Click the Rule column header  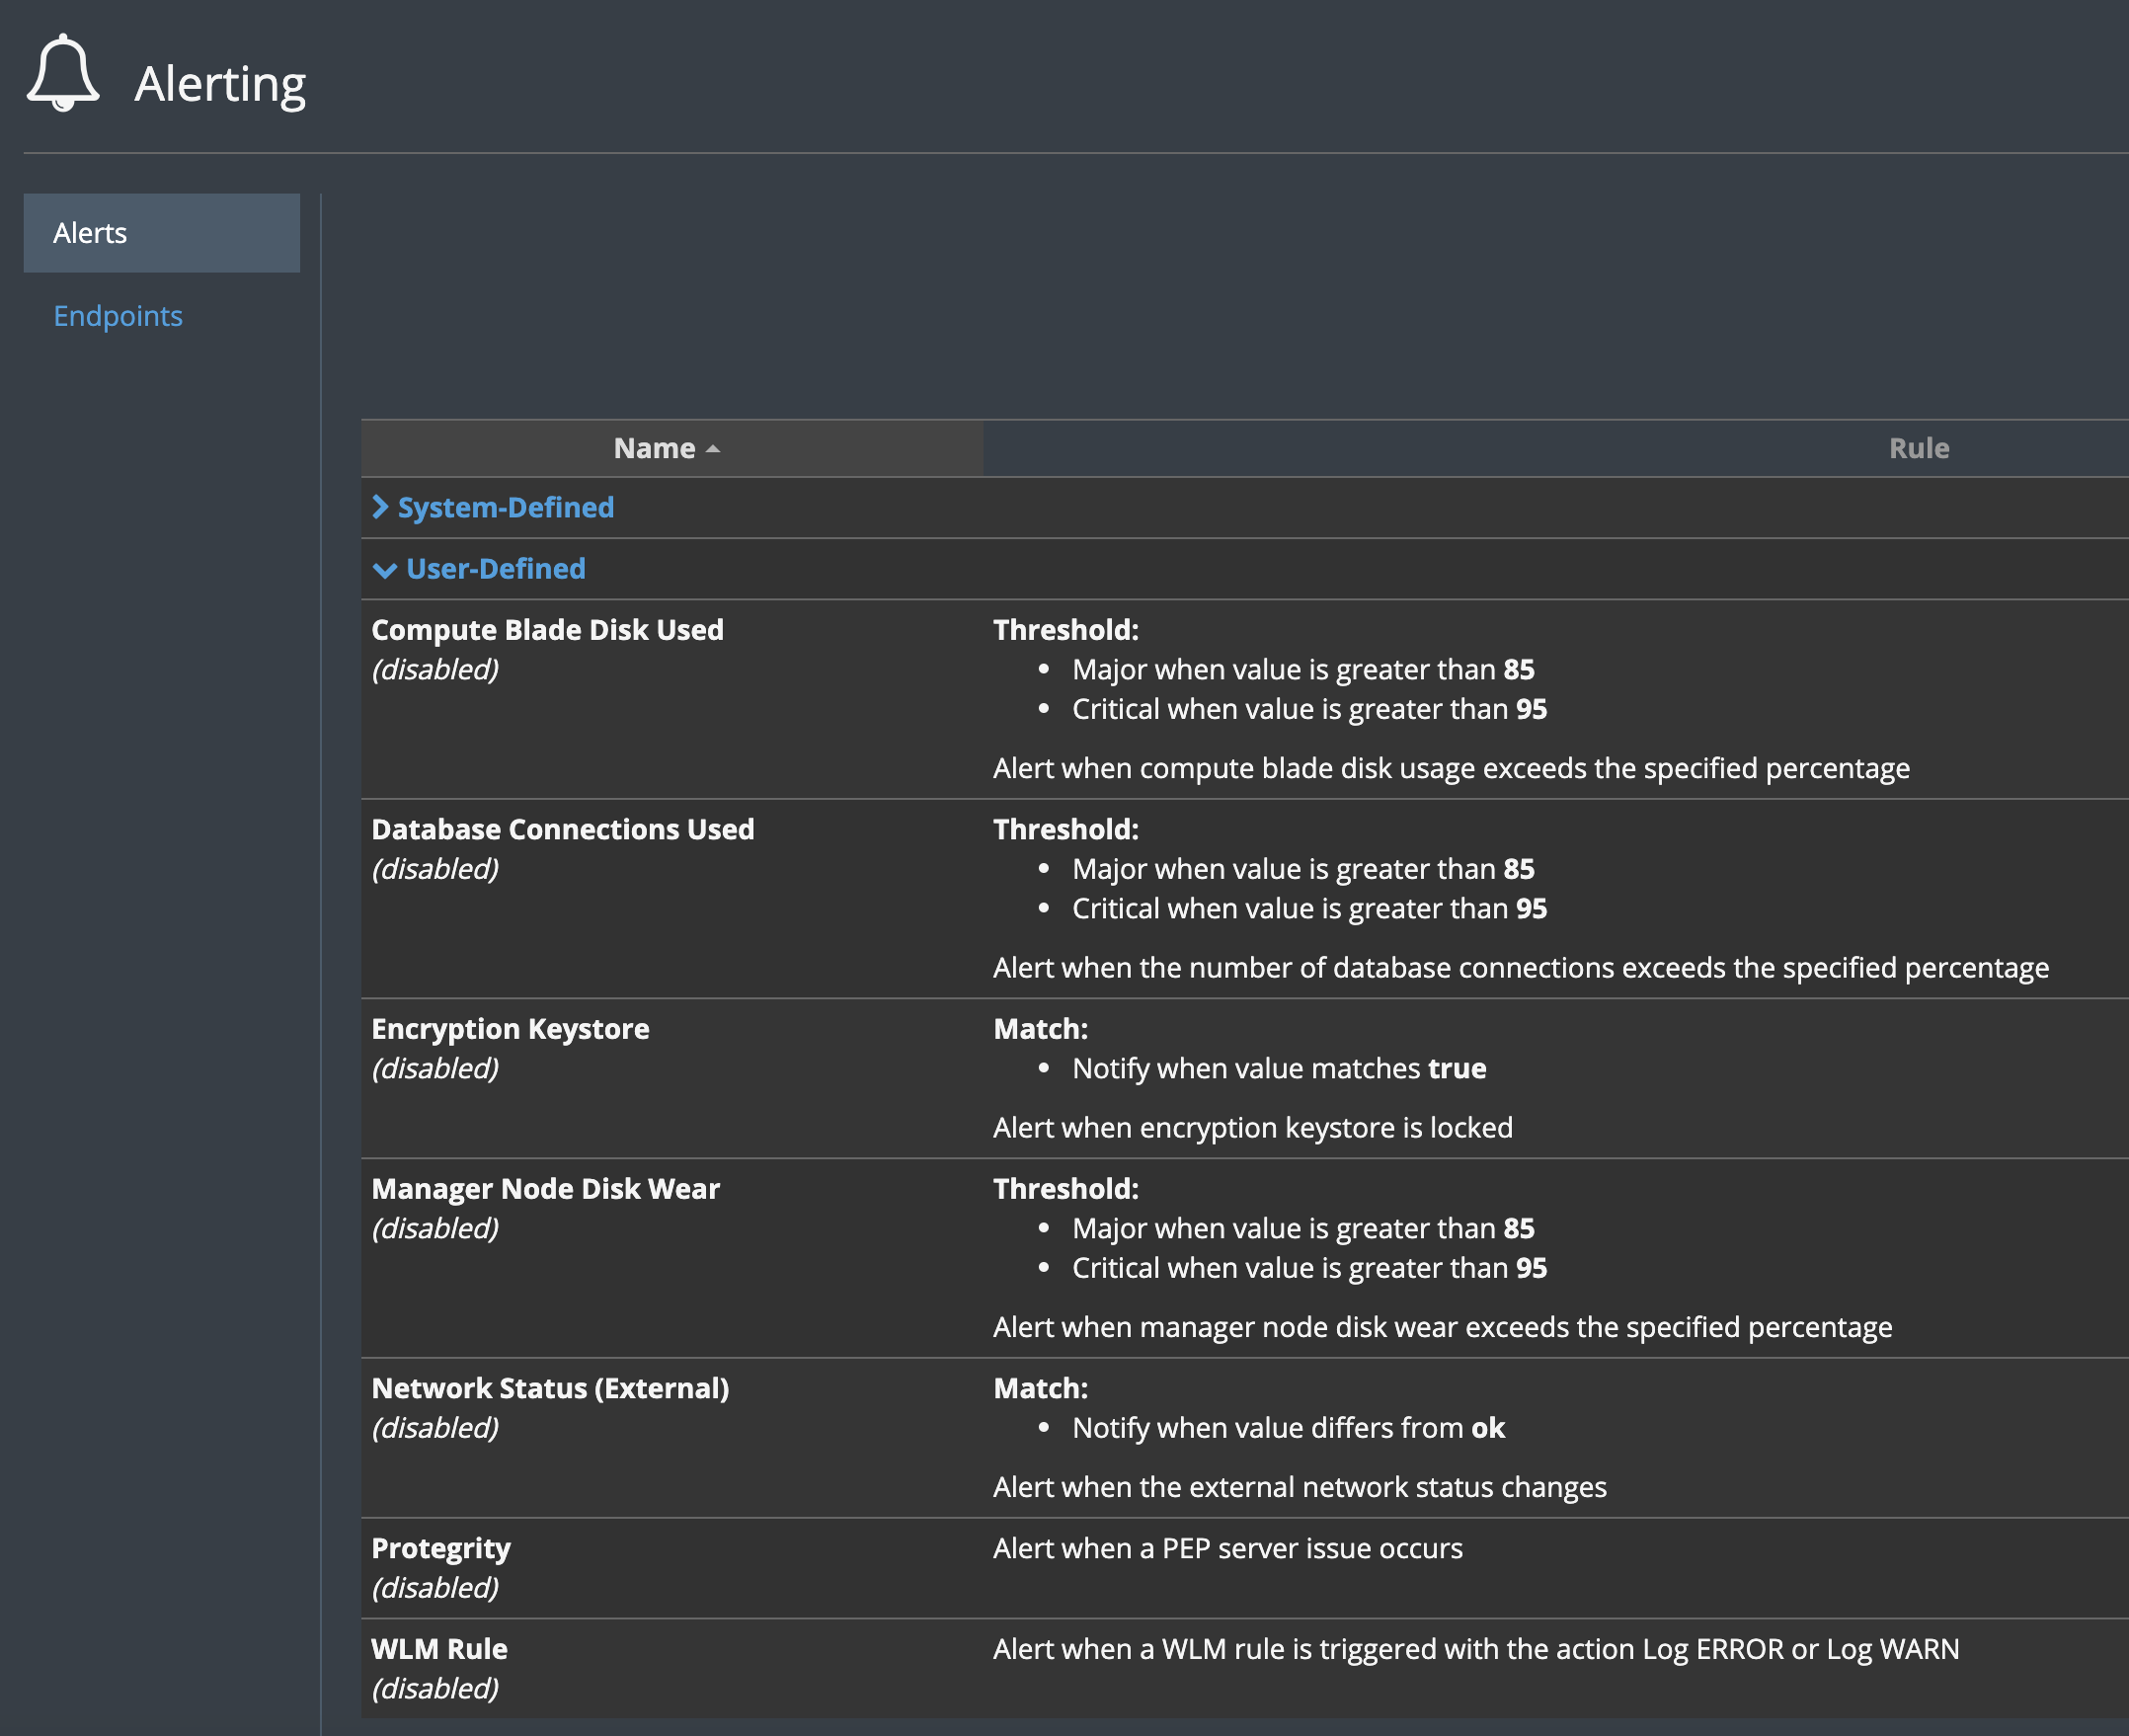1918,448
